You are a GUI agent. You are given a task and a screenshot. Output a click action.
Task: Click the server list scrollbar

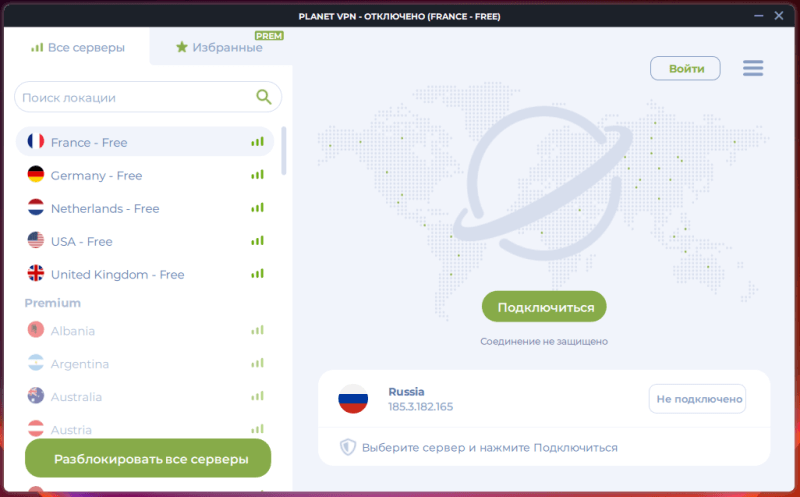coord(284,148)
